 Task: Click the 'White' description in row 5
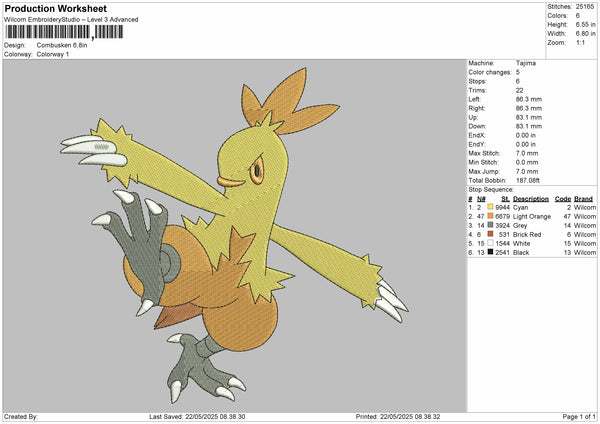coord(522,243)
